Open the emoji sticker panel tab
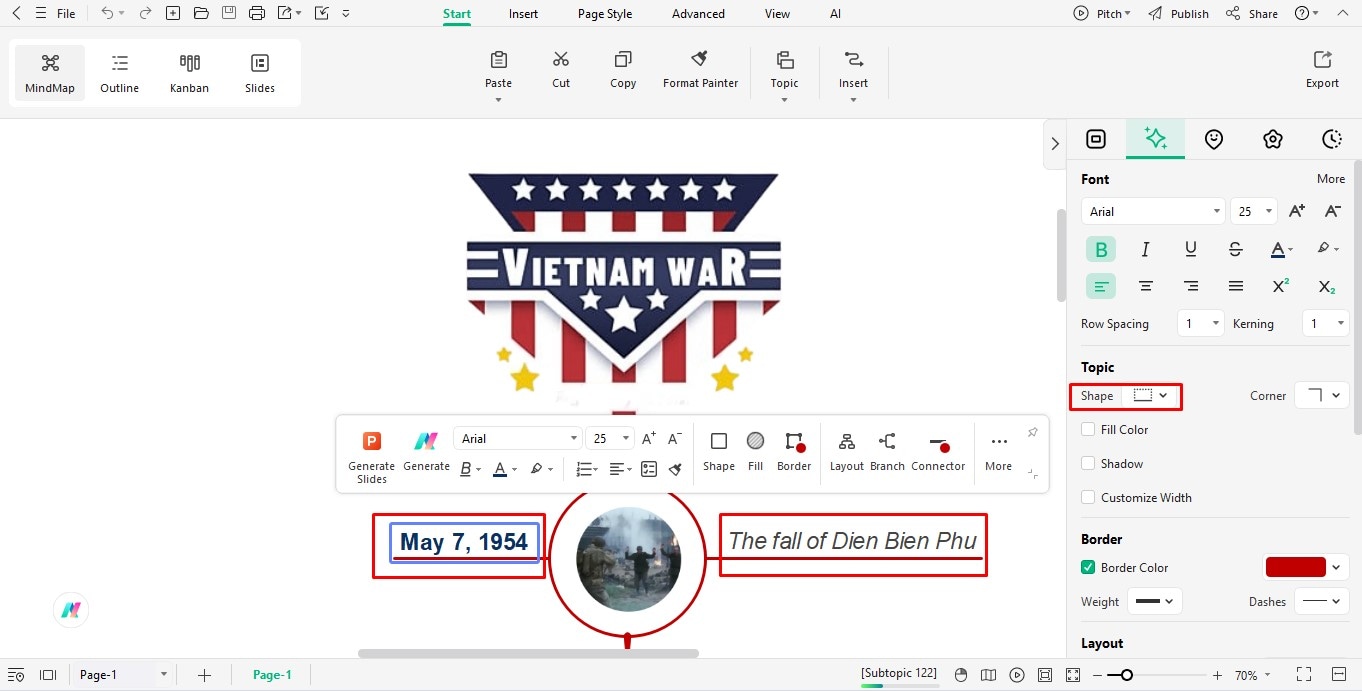The image size is (1362, 691). coord(1214,139)
